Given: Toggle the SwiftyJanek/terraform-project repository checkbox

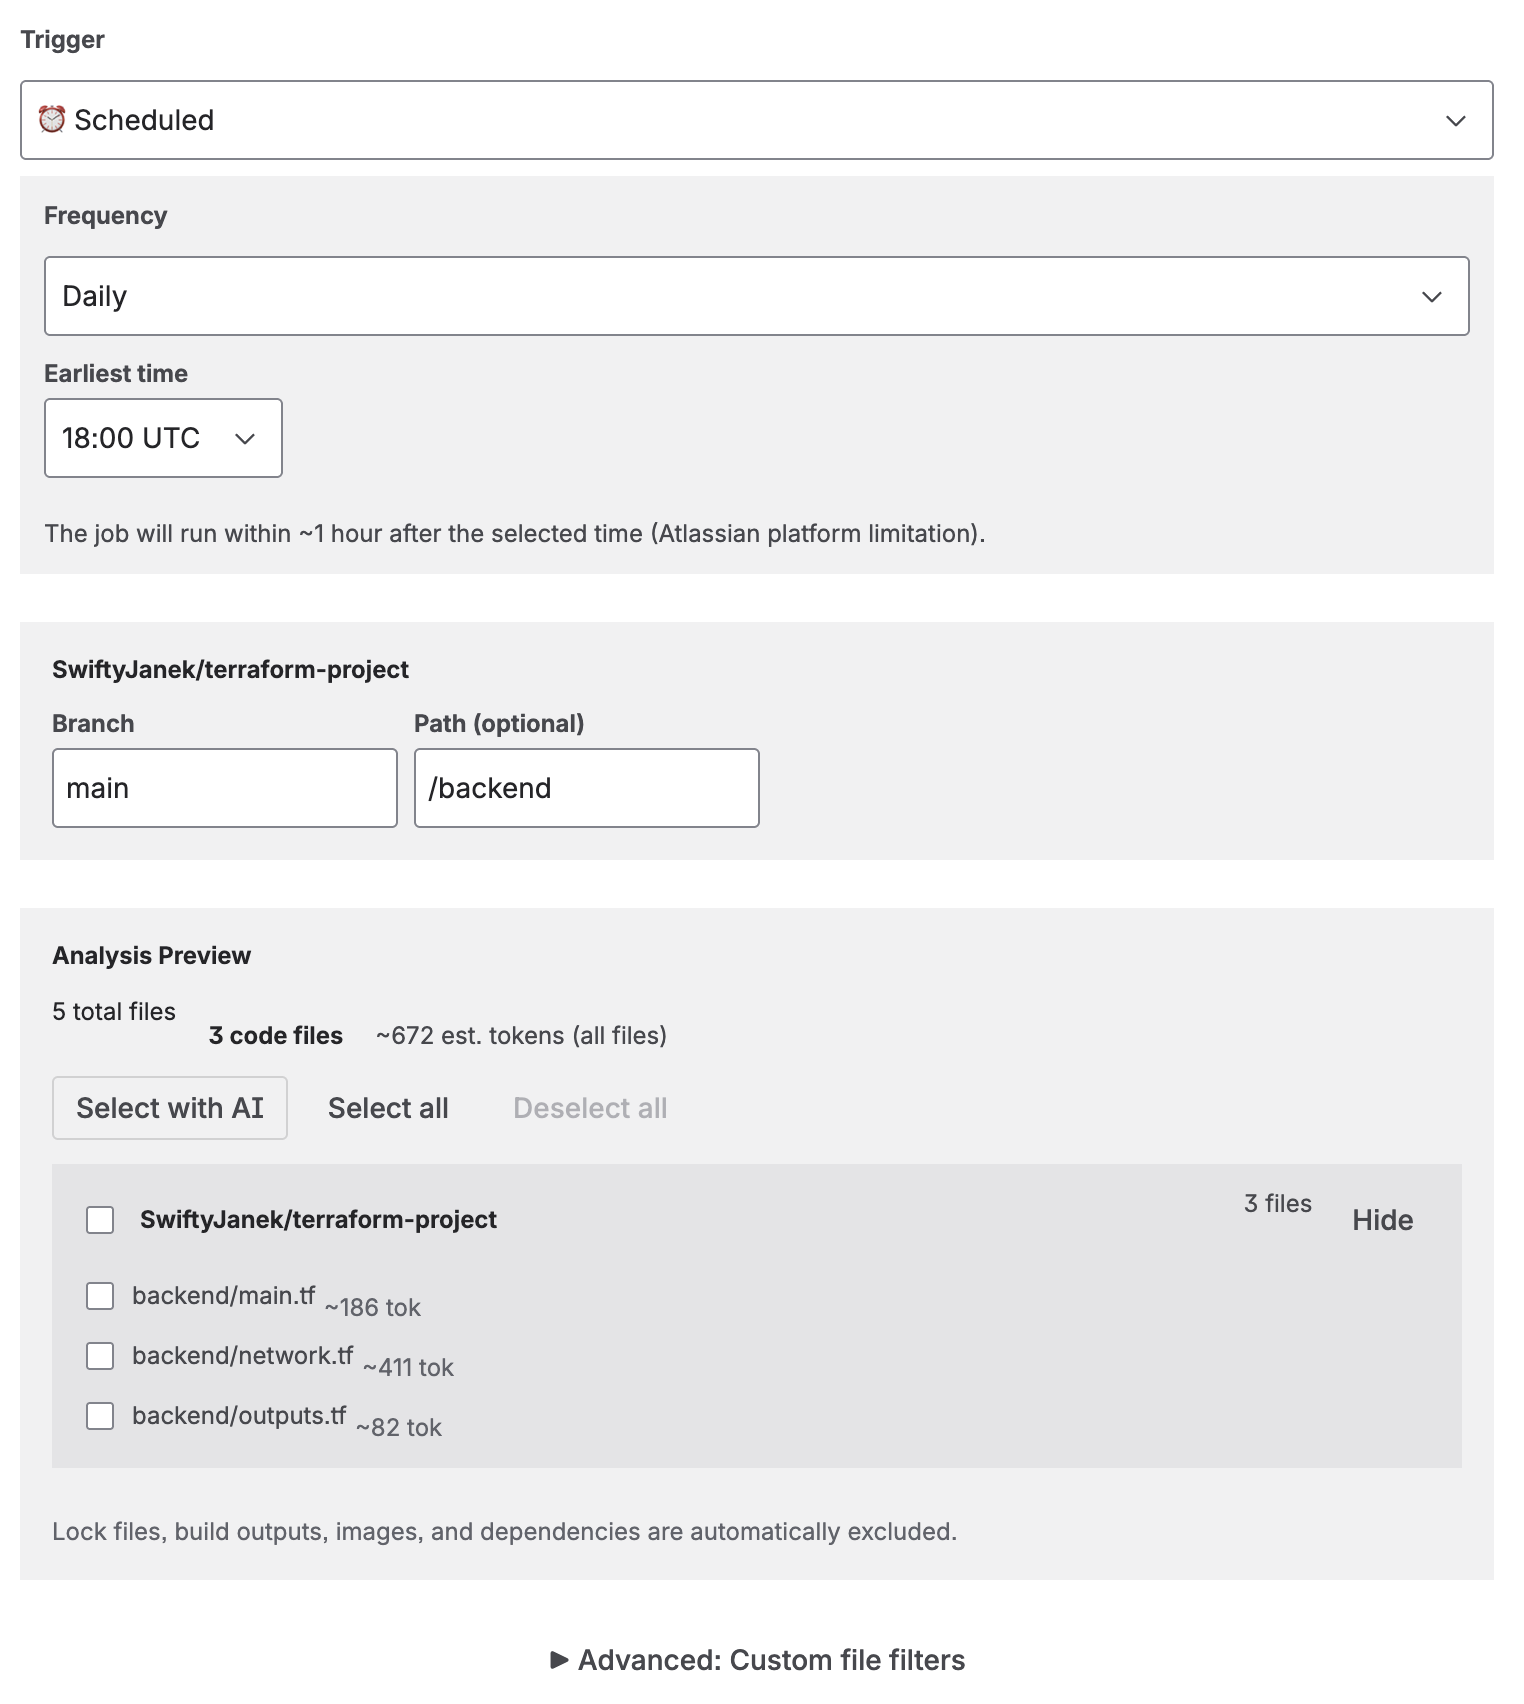Looking at the screenshot, I should point(99,1220).
